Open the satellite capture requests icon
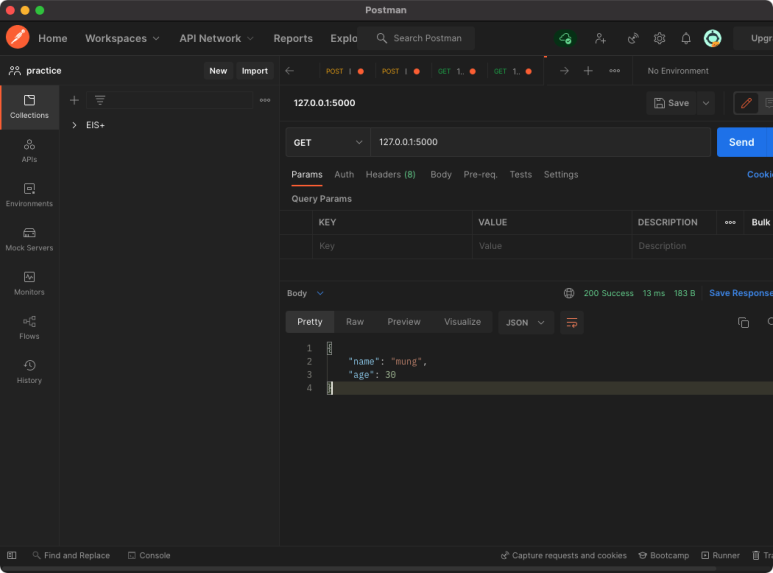This screenshot has width=773, height=573. click(x=633, y=38)
